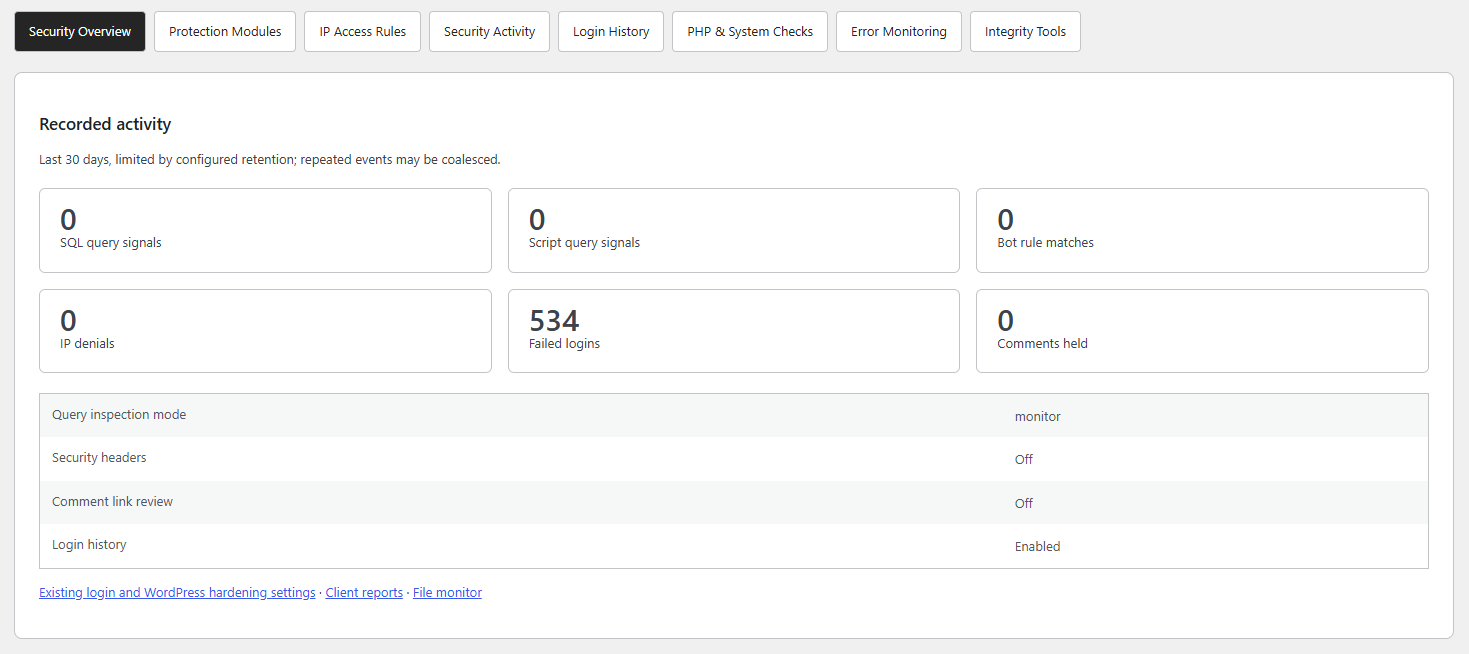Open the Security Overview tab
1469x654 pixels.
point(80,31)
